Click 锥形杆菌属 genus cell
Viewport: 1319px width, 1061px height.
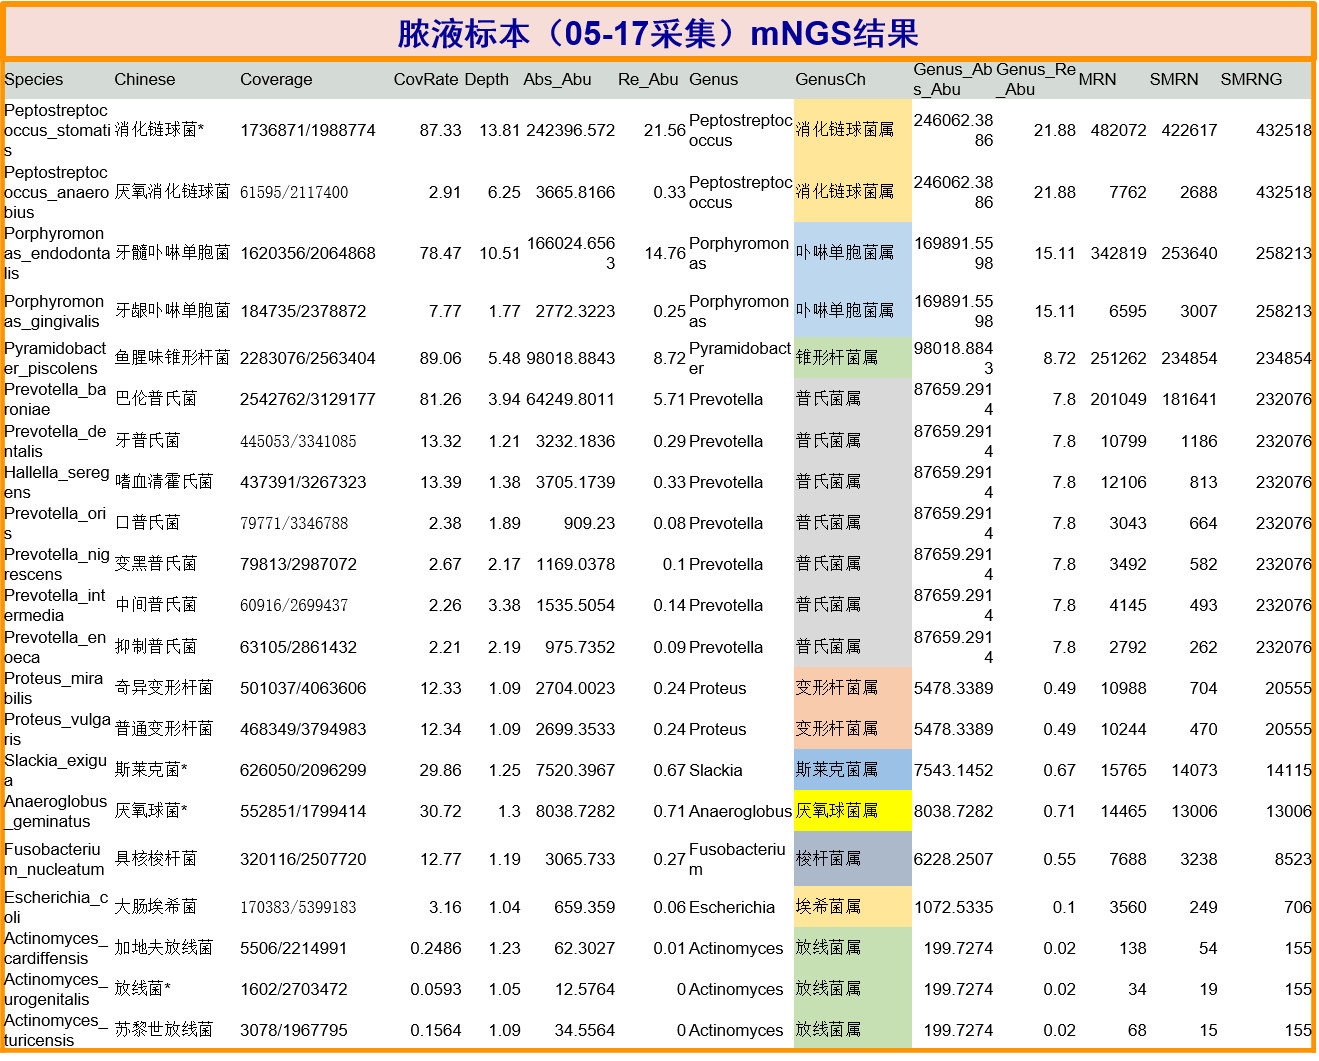(x=853, y=358)
